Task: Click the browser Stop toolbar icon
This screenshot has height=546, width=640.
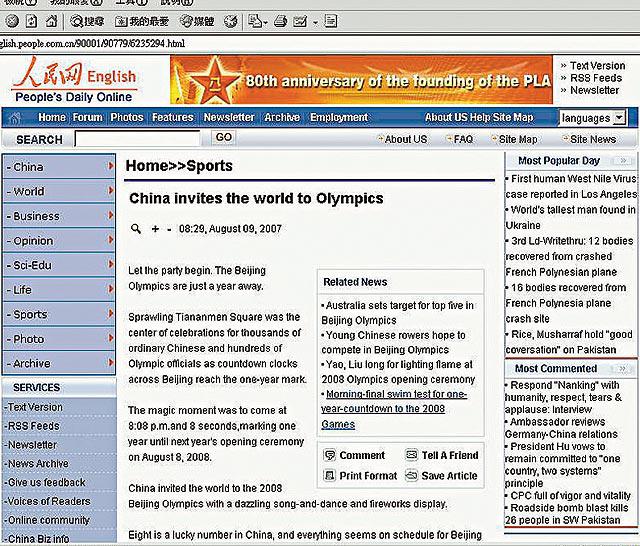Action: pos(12,21)
